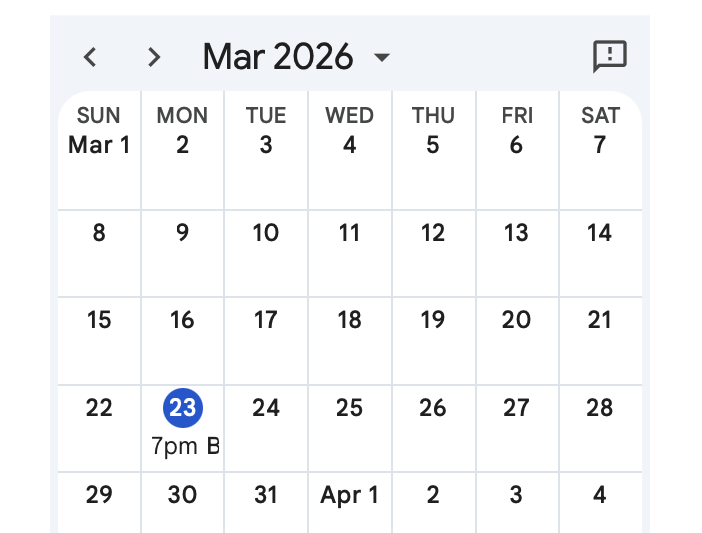The image size is (702, 533).
Task: Pick Monday March 16
Action: click(x=182, y=320)
